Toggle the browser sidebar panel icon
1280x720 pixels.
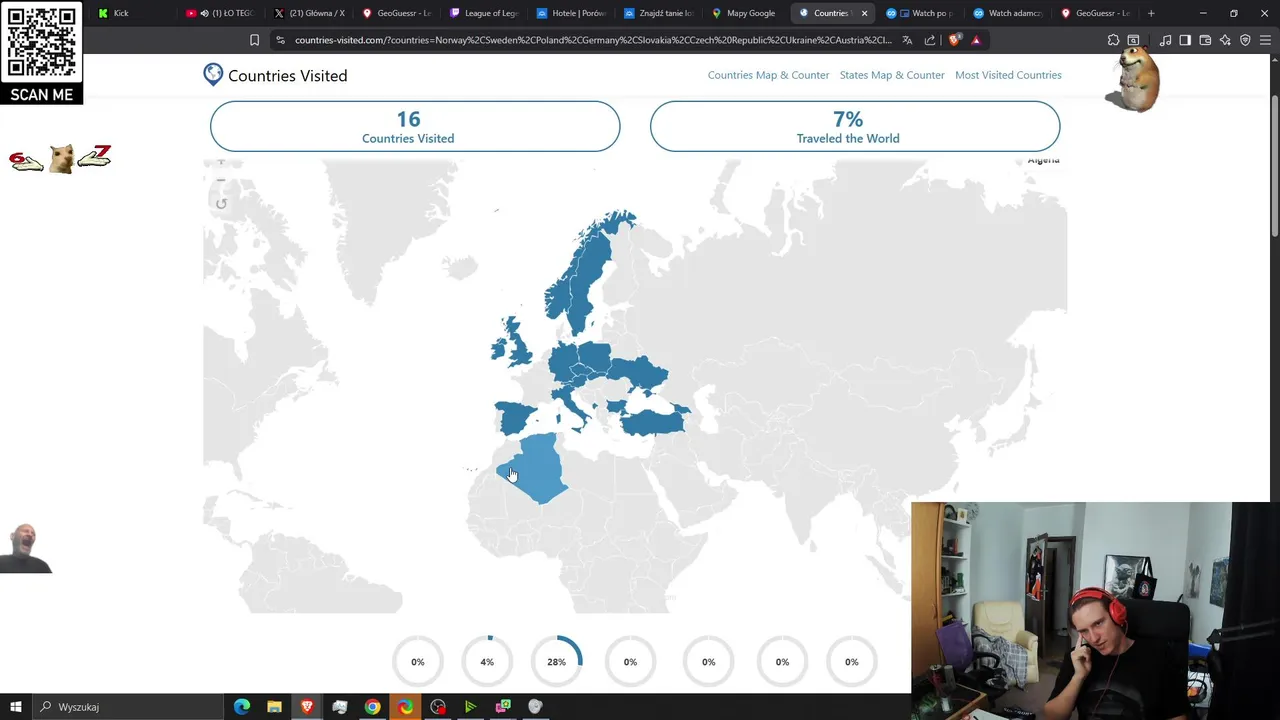[1185, 40]
